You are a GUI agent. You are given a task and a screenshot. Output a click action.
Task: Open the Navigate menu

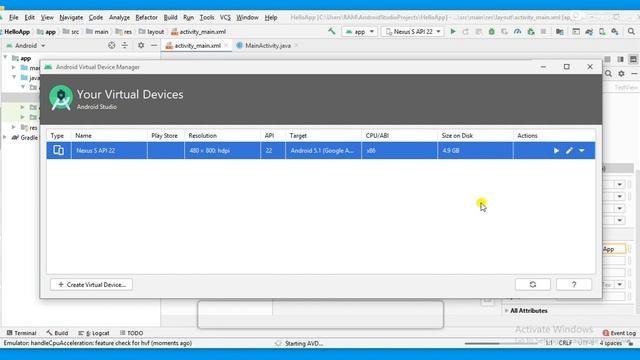(x=71, y=17)
